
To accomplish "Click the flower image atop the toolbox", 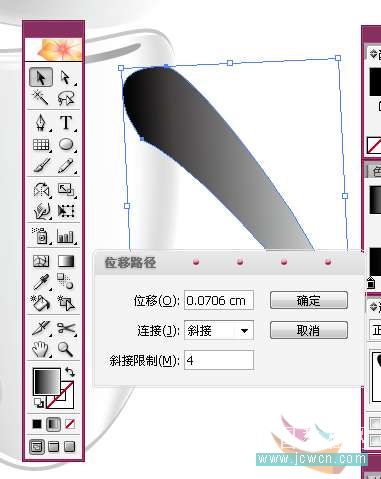I will point(54,49).
